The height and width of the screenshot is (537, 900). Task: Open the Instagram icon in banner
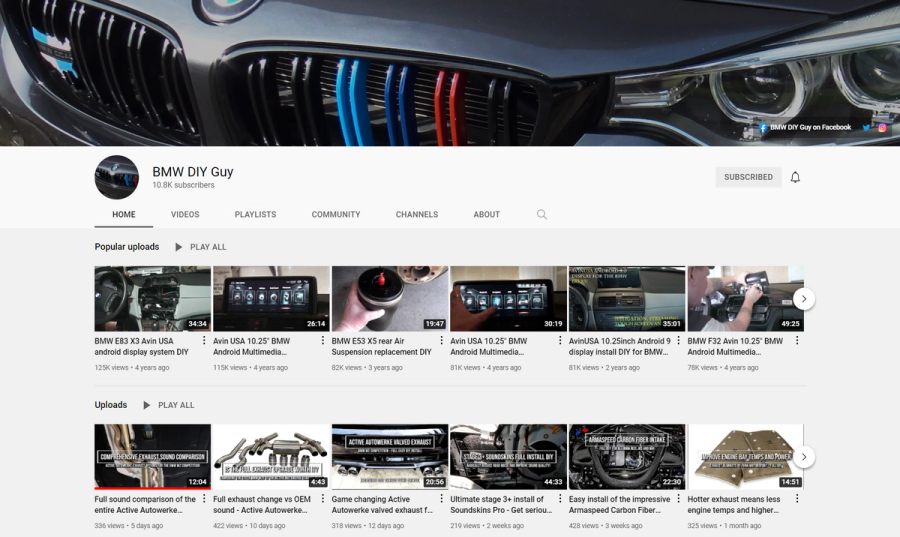point(882,128)
